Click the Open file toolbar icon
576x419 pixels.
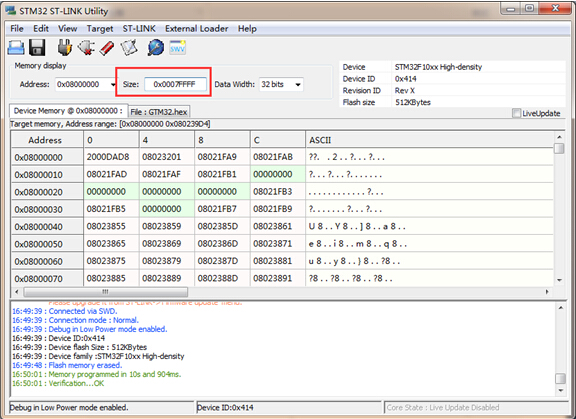pyautogui.click(x=16, y=48)
